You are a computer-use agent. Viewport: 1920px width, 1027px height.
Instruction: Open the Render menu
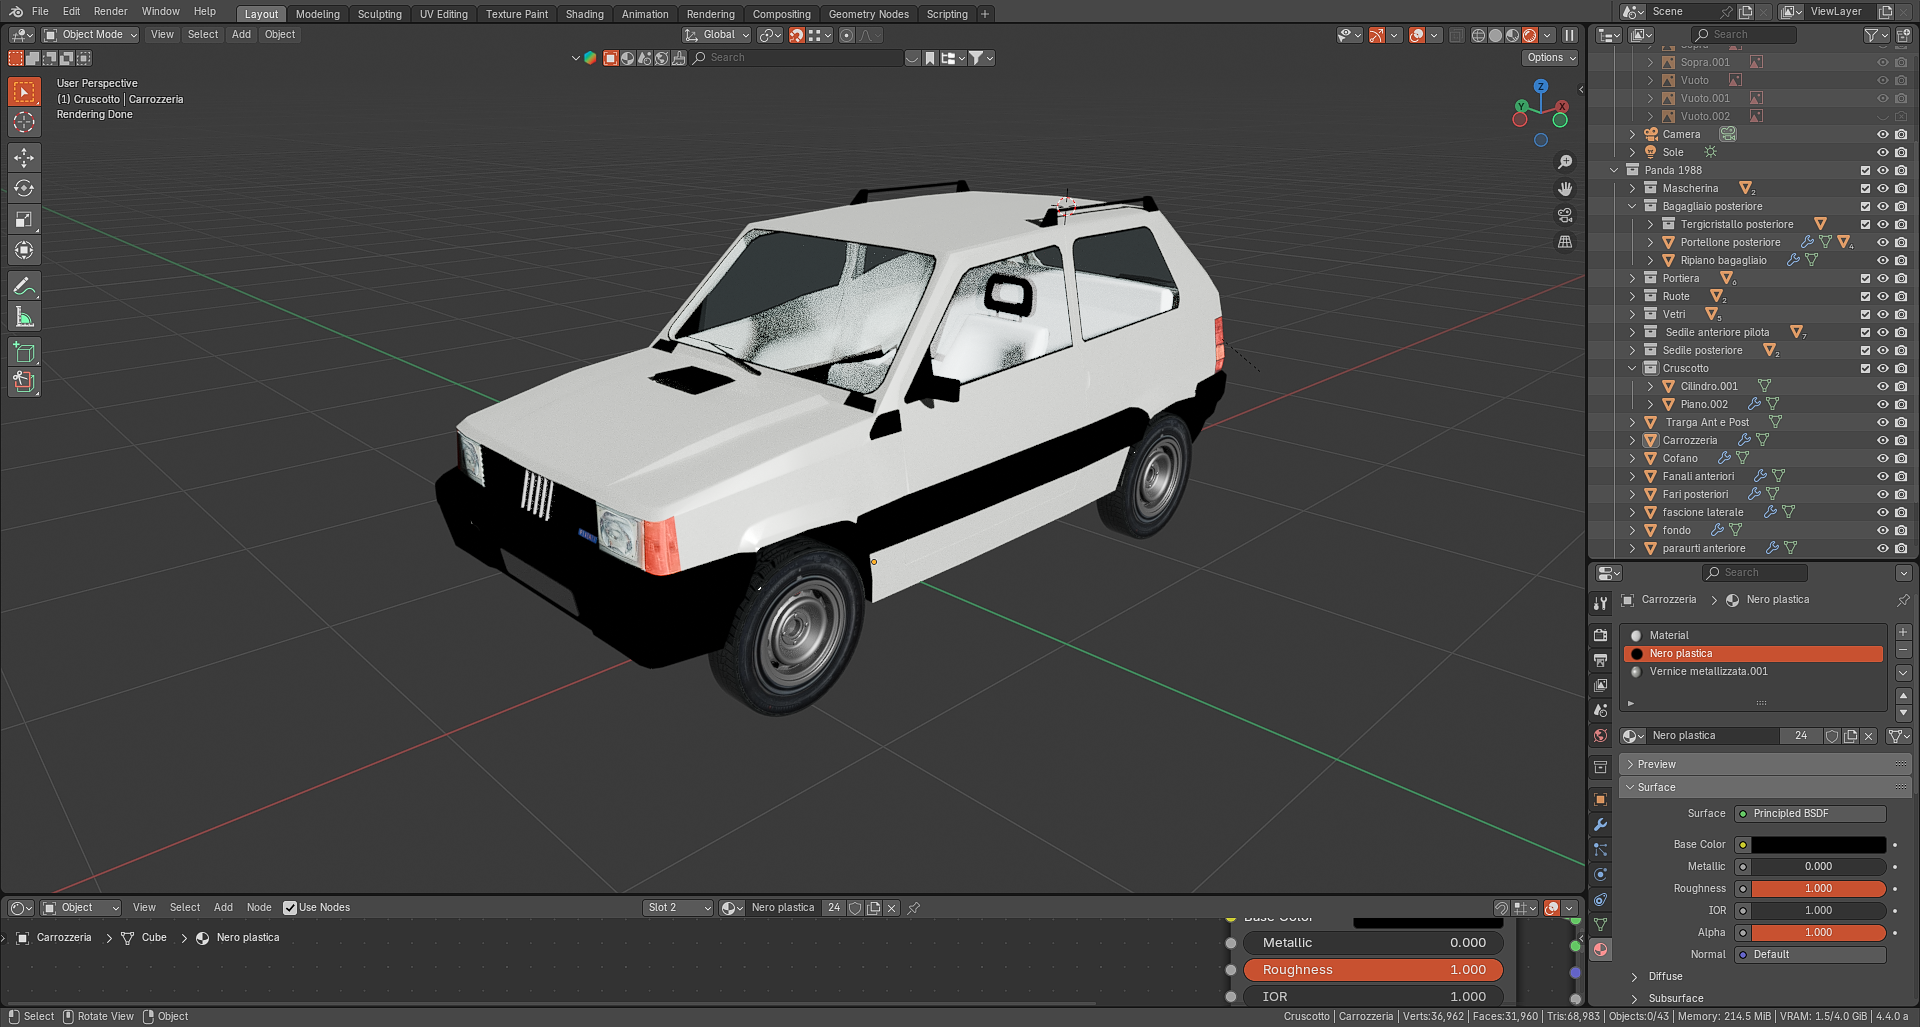(x=110, y=12)
